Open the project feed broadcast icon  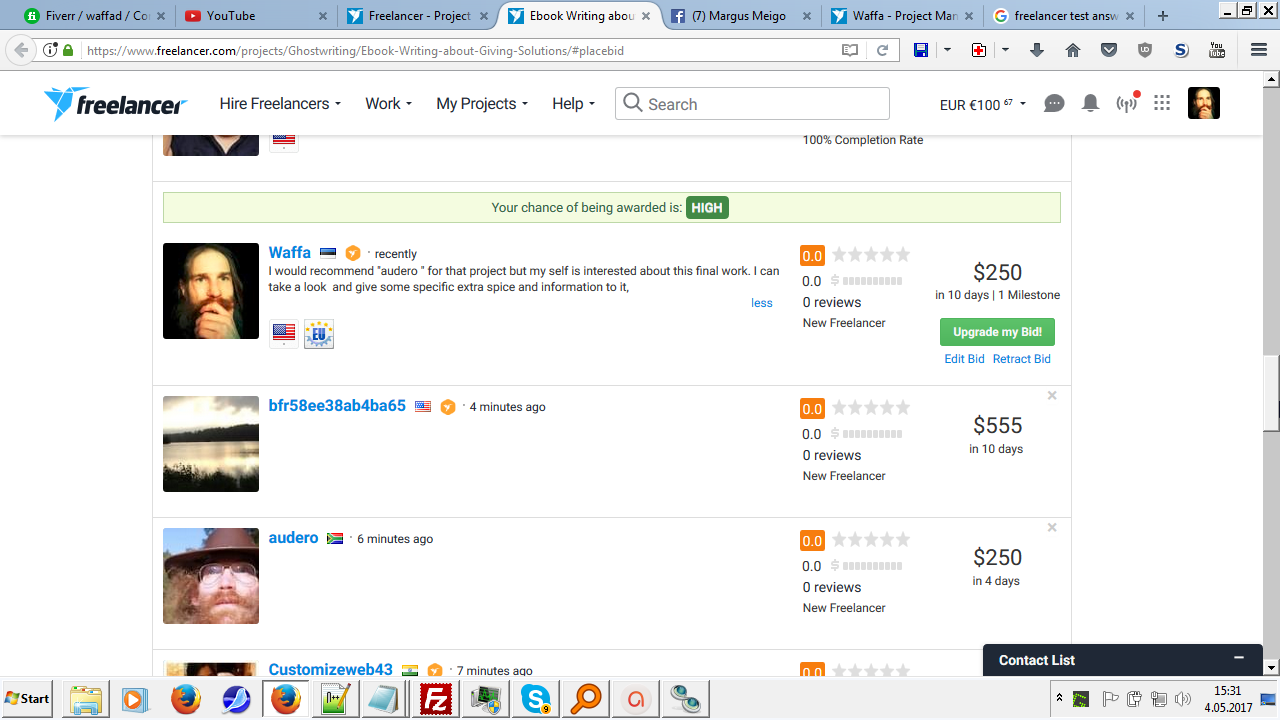(x=1127, y=103)
